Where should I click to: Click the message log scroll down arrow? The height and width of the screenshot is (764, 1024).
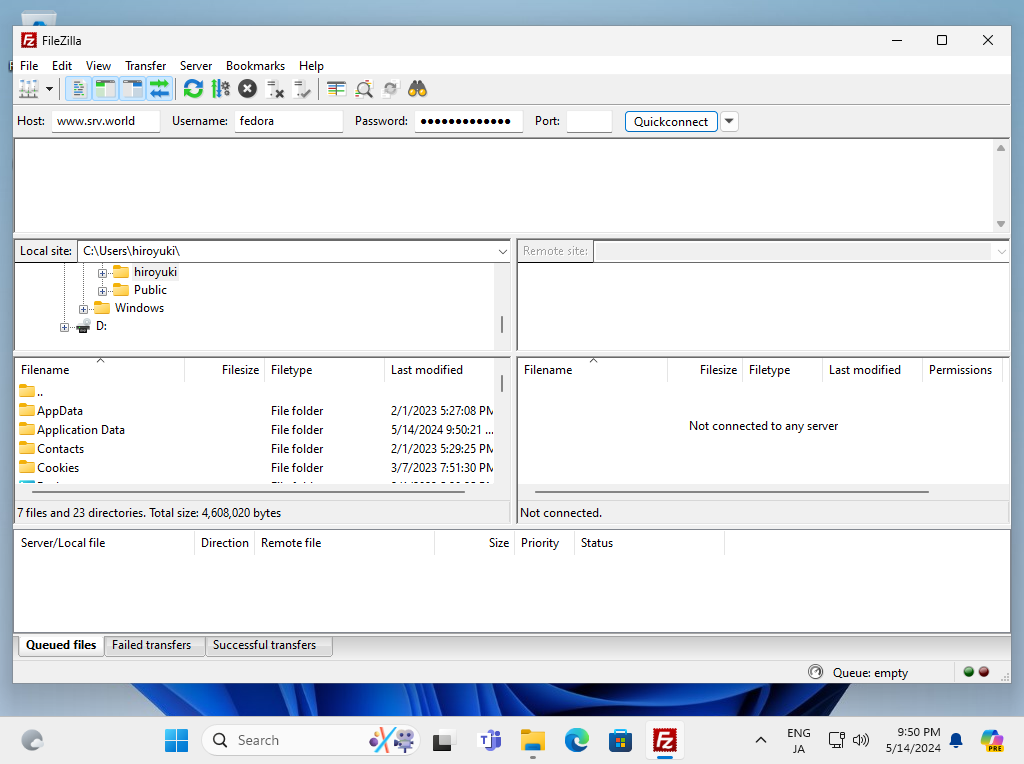click(x=1000, y=224)
